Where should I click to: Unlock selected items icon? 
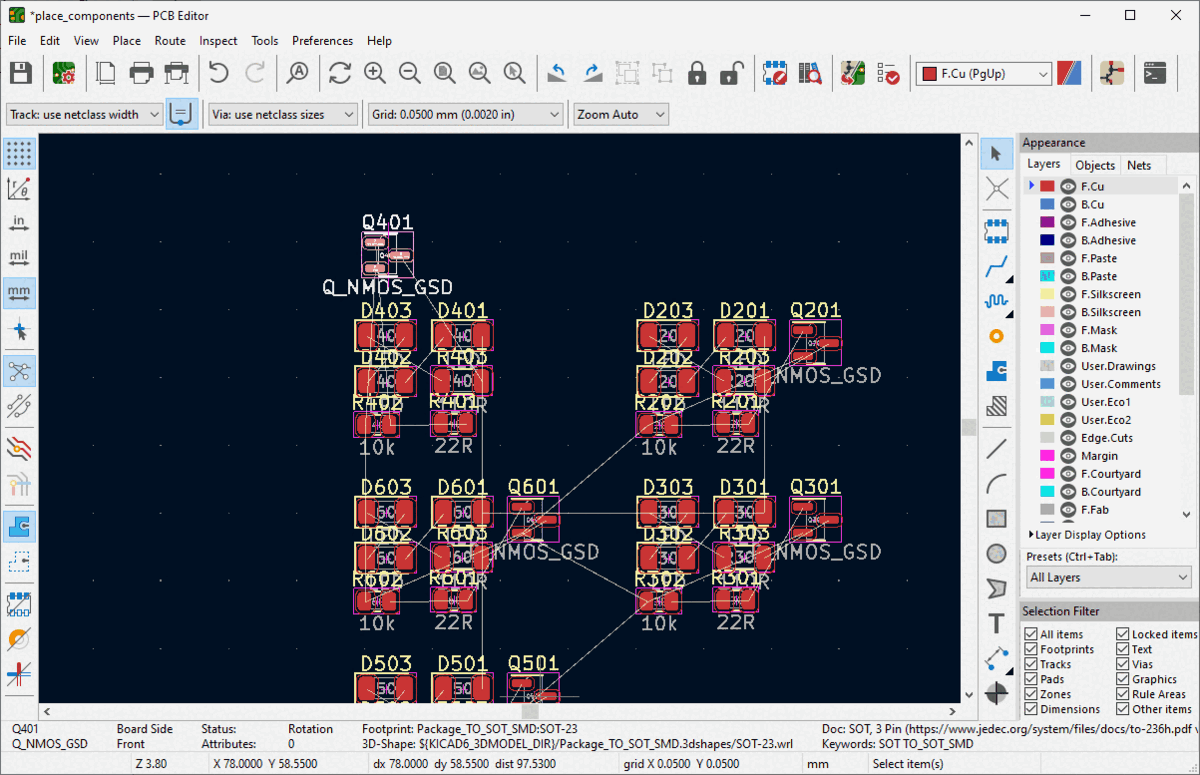click(732, 73)
